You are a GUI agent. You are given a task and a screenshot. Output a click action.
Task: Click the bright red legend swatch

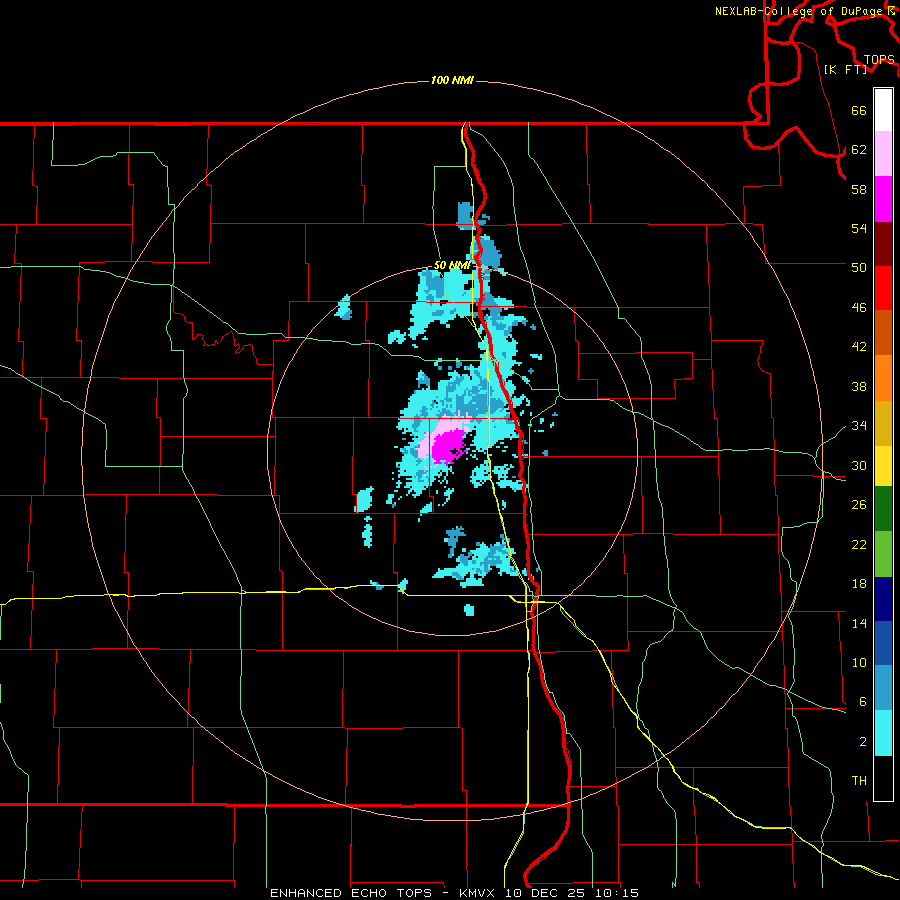[883, 288]
